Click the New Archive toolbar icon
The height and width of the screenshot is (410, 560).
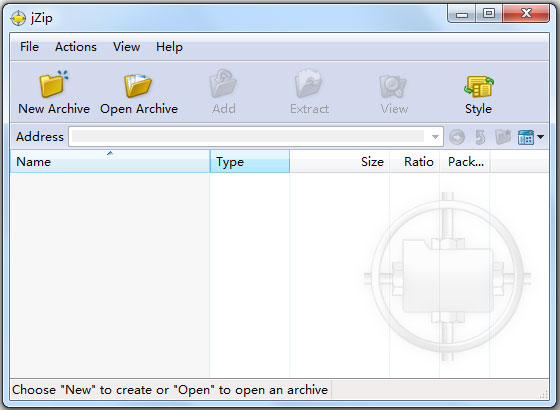pos(54,84)
